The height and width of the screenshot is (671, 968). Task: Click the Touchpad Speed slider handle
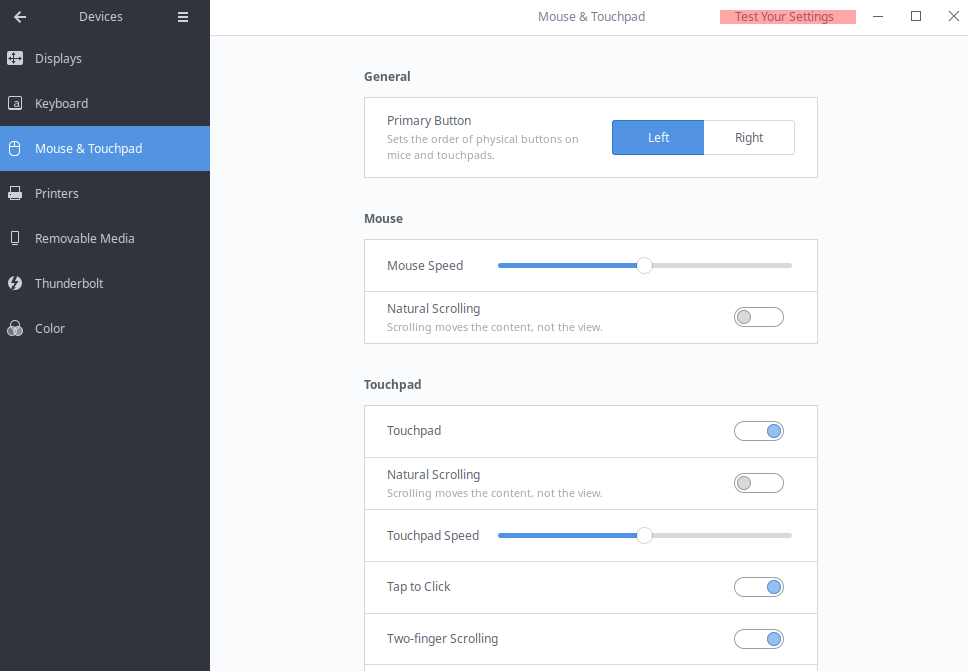click(x=645, y=535)
